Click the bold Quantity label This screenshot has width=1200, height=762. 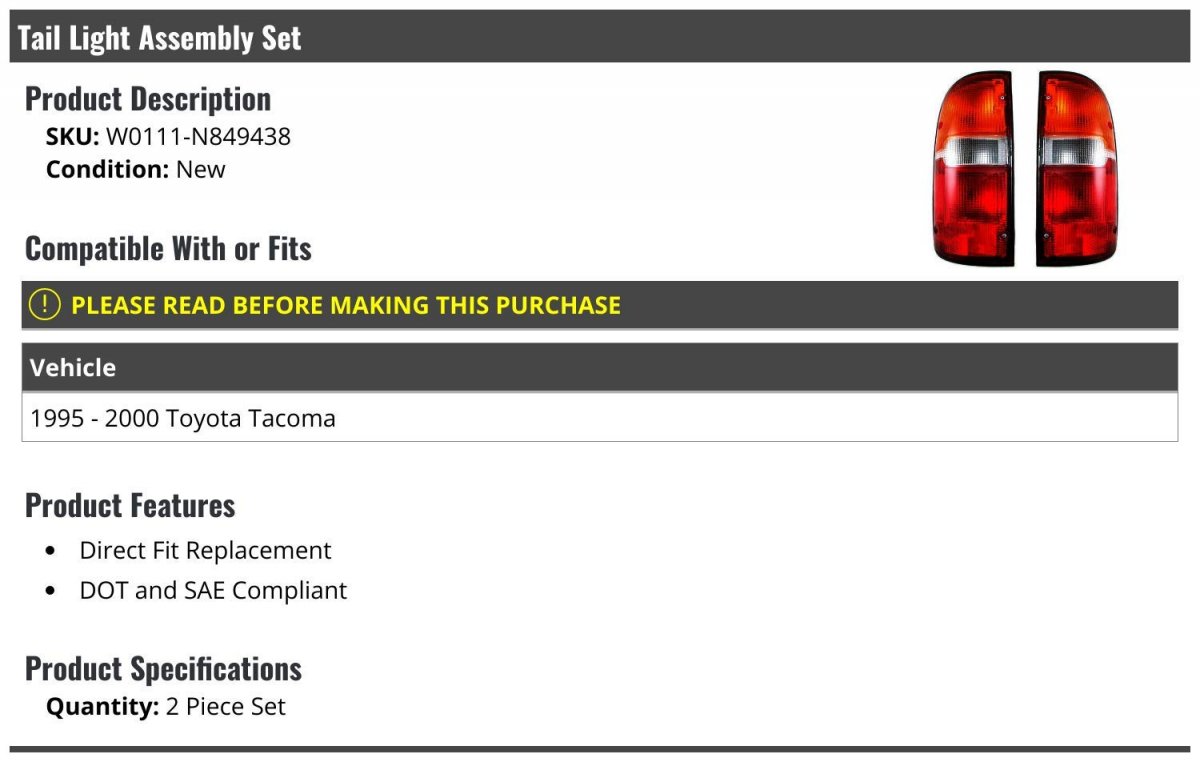pyautogui.click(x=103, y=707)
